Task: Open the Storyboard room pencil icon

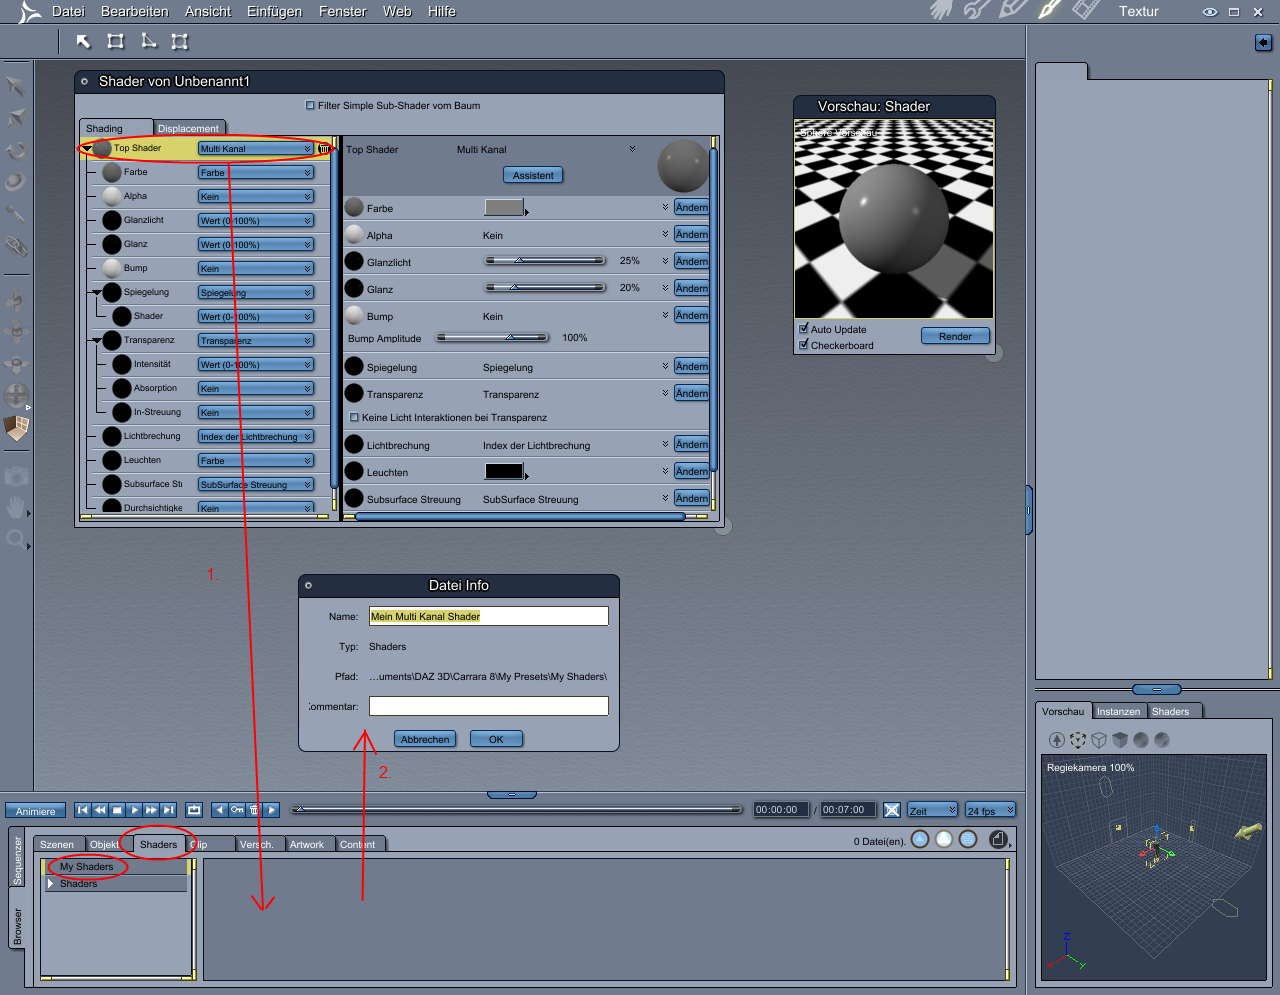Action: point(1013,10)
